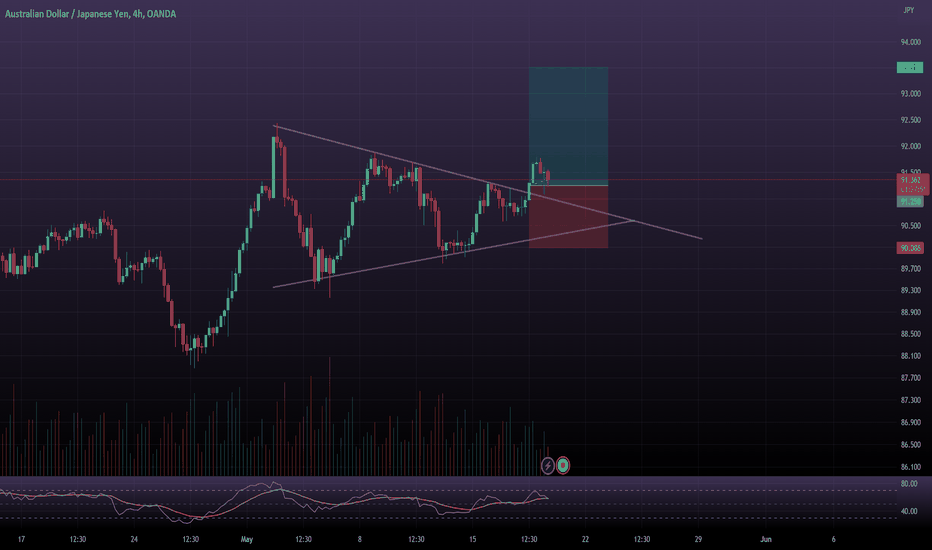Click the 90.500 price axis label
Viewport: 932px width, 550px height.
[x=911, y=226]
